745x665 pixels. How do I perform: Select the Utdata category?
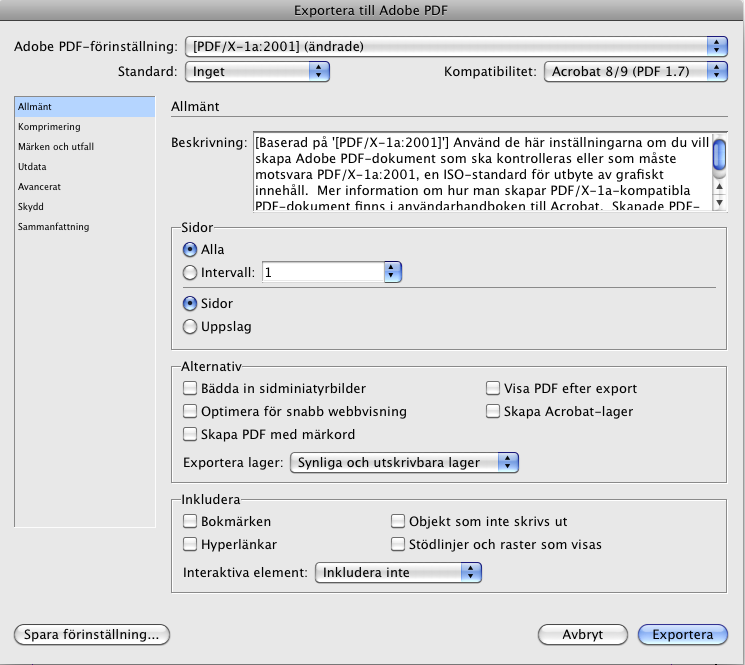point(85,167)
